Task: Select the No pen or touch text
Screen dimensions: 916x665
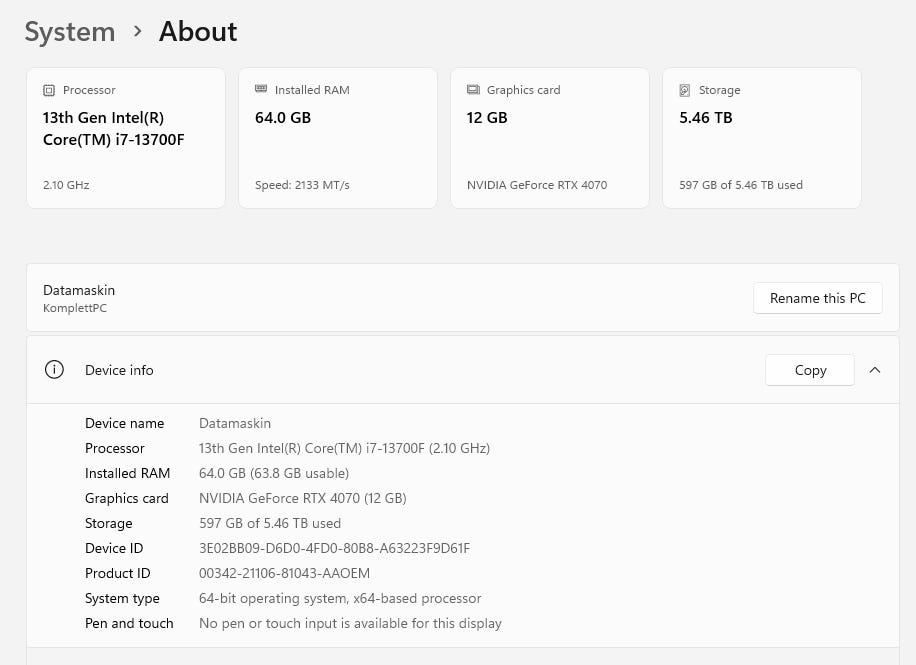Action: (350, 624)
